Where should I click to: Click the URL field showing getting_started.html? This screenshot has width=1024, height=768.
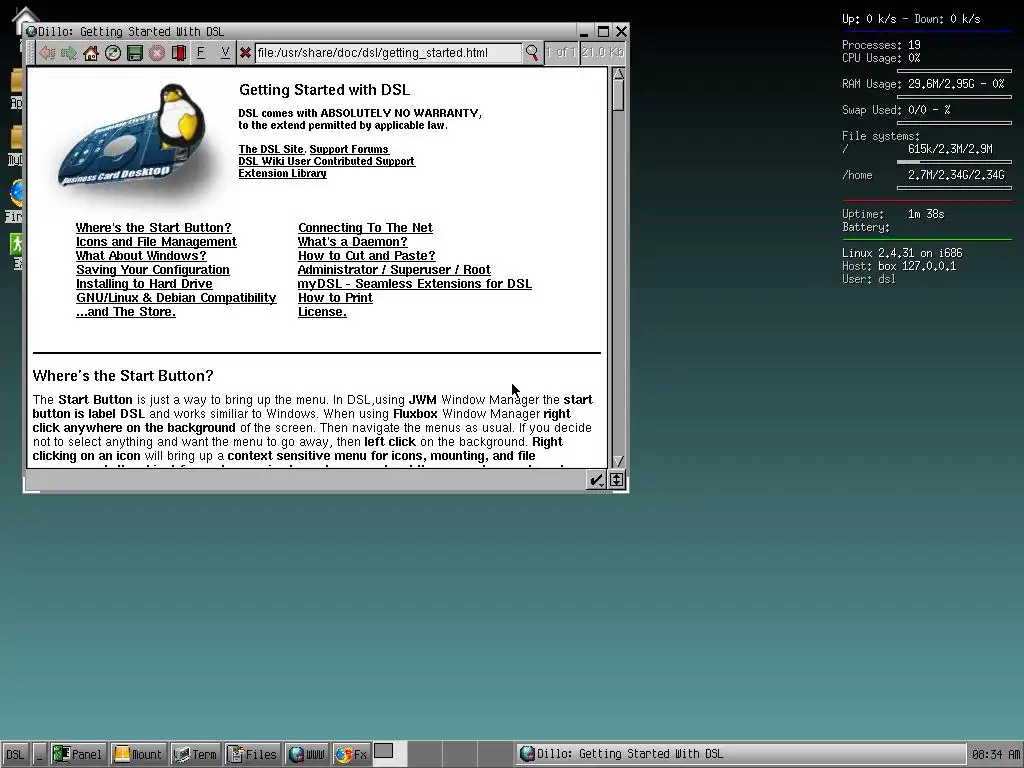click(x=389, y=53)
